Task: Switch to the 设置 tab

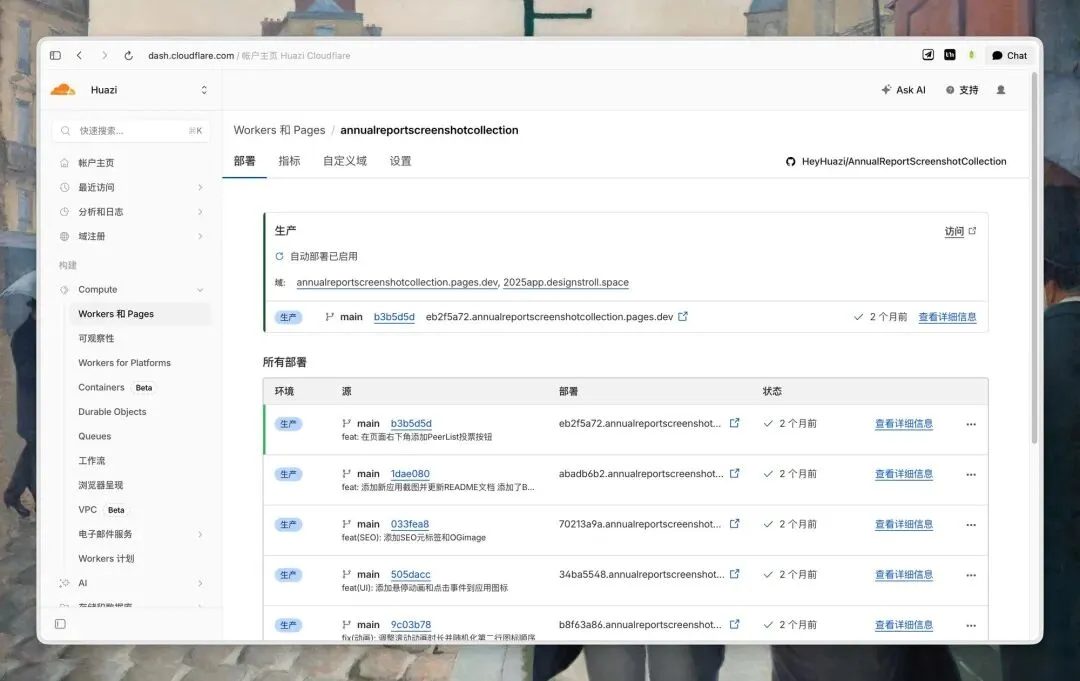Action: tap(400, 161)
